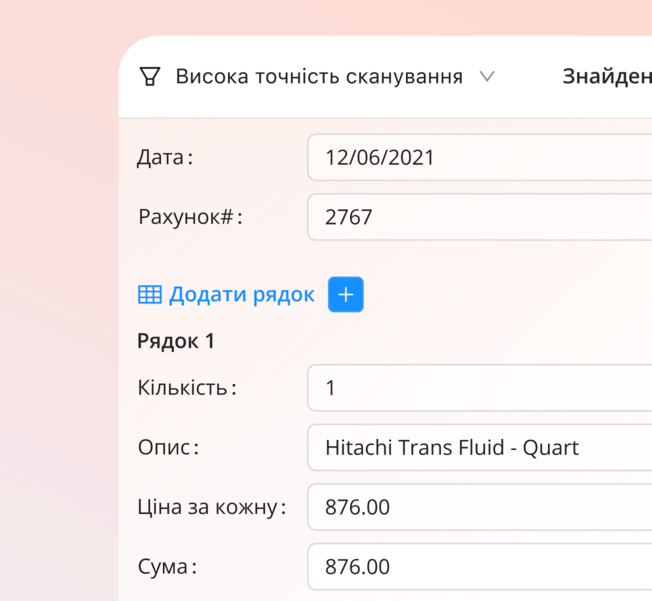652x601 pixels.
Task: Click the 'Рядок 1' heading
Action: (x=176, y=341)
